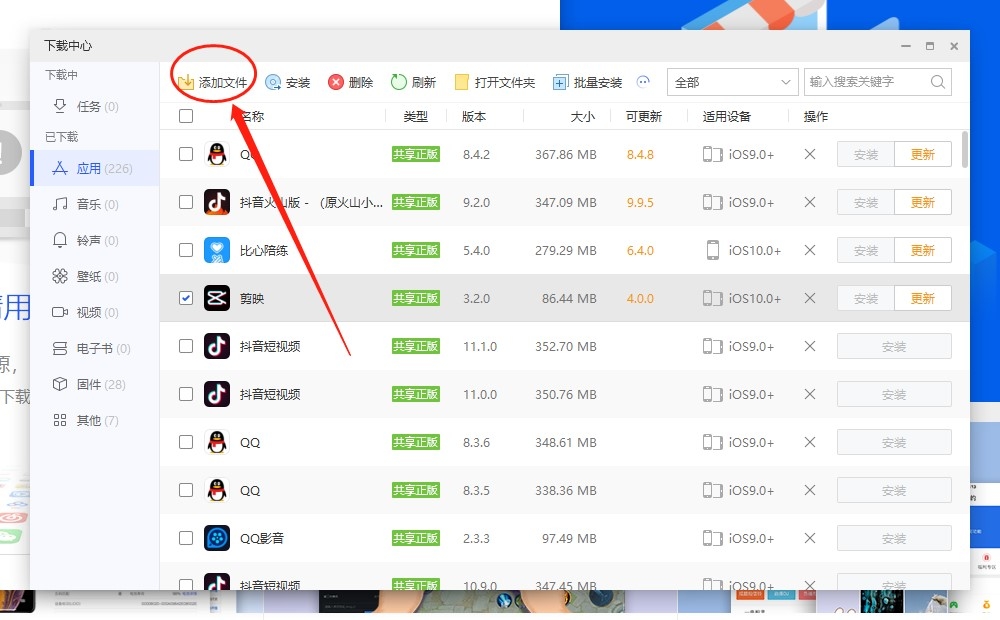Remove 比心陪练 with its X icon
Image resolution: width=1000 pixels, height=620 pixels.
coord(810,250)
